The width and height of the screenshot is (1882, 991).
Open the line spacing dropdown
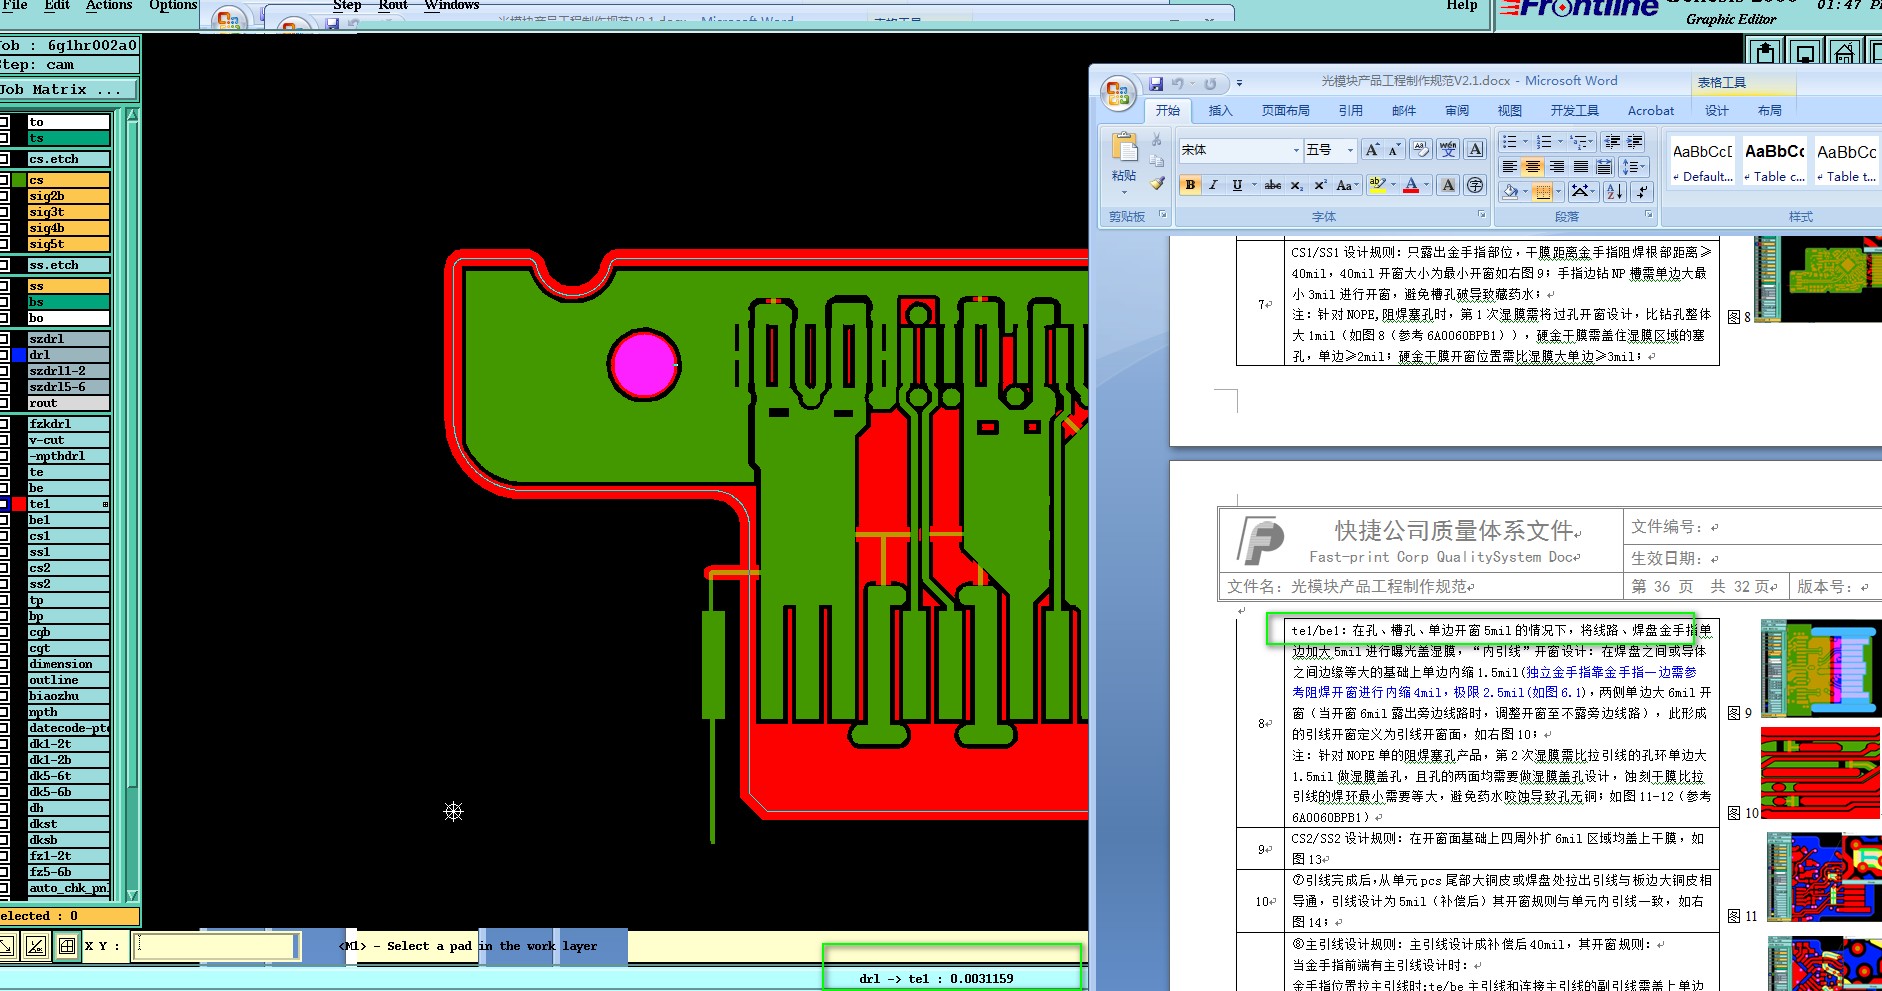tap(1634, 167)
